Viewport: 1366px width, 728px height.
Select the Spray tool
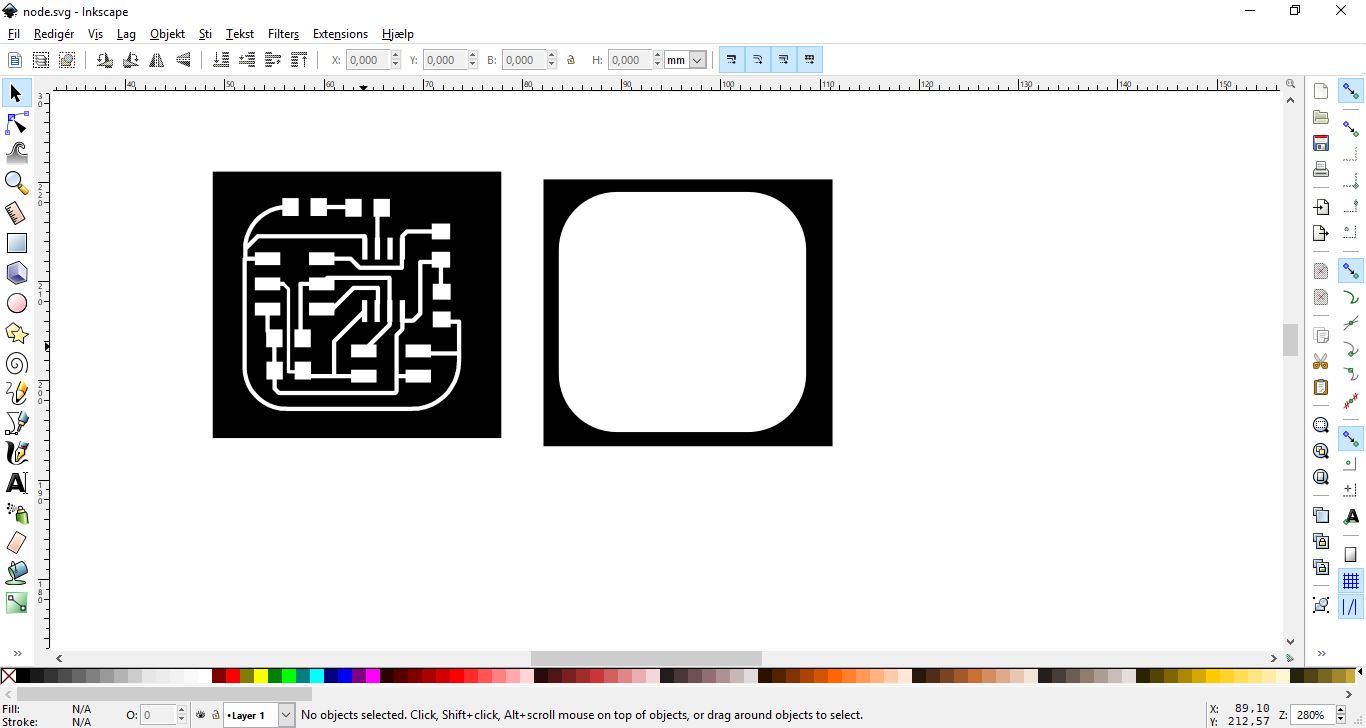[x=16, y=513]
